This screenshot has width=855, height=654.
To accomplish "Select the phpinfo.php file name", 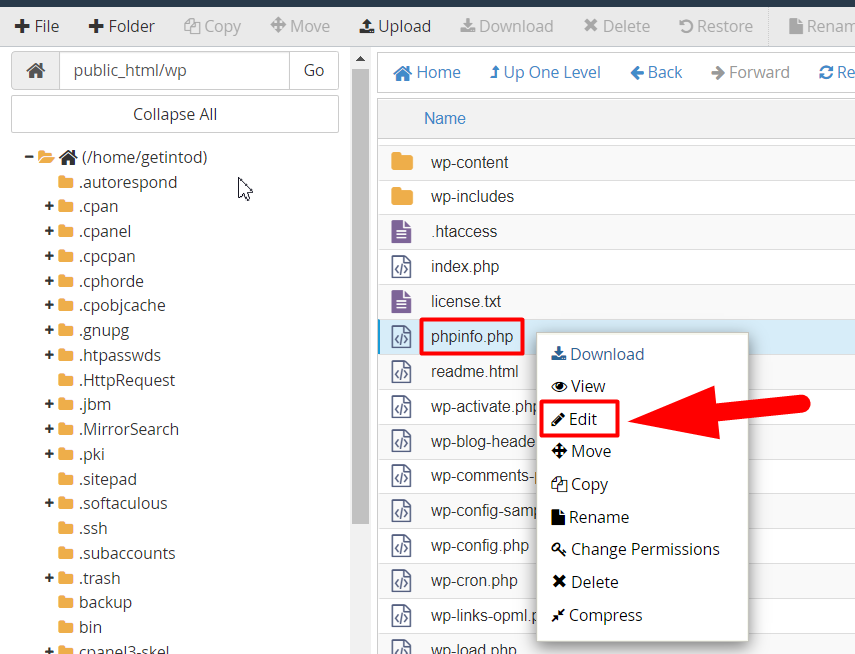I will [x=472, y=337].
